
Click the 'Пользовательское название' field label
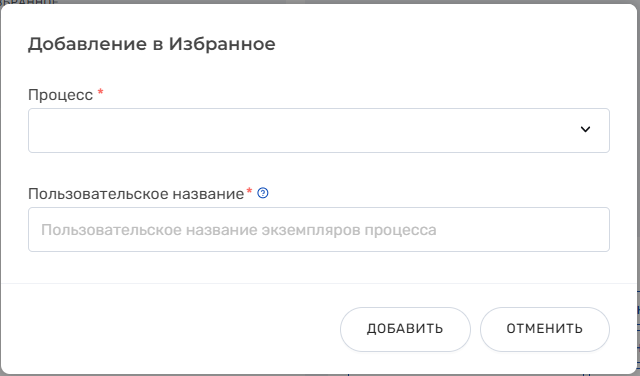(136, 194)
